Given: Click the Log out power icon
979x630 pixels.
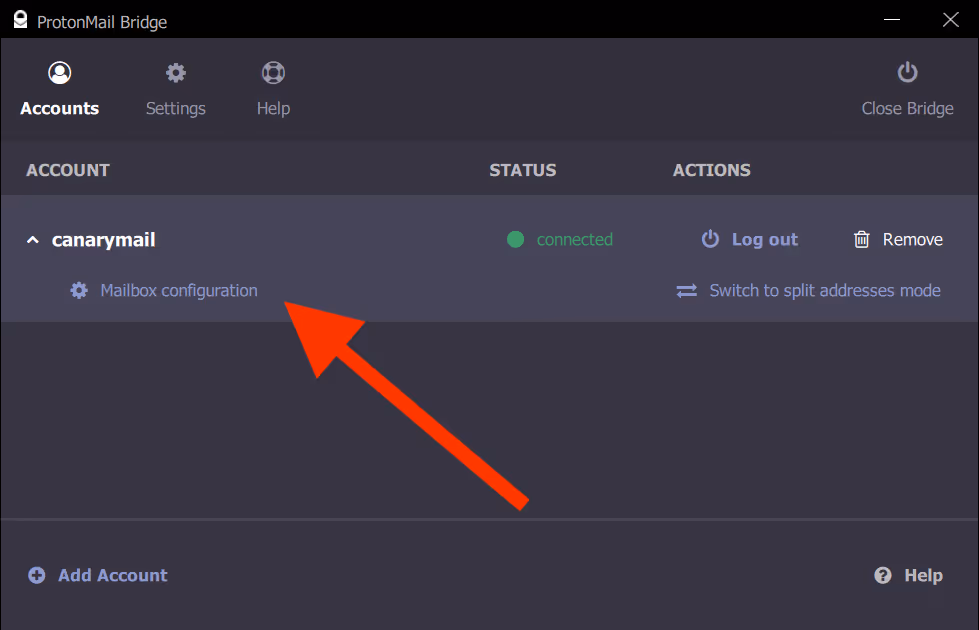Looking at the screenshot, I should coord(710,239).
